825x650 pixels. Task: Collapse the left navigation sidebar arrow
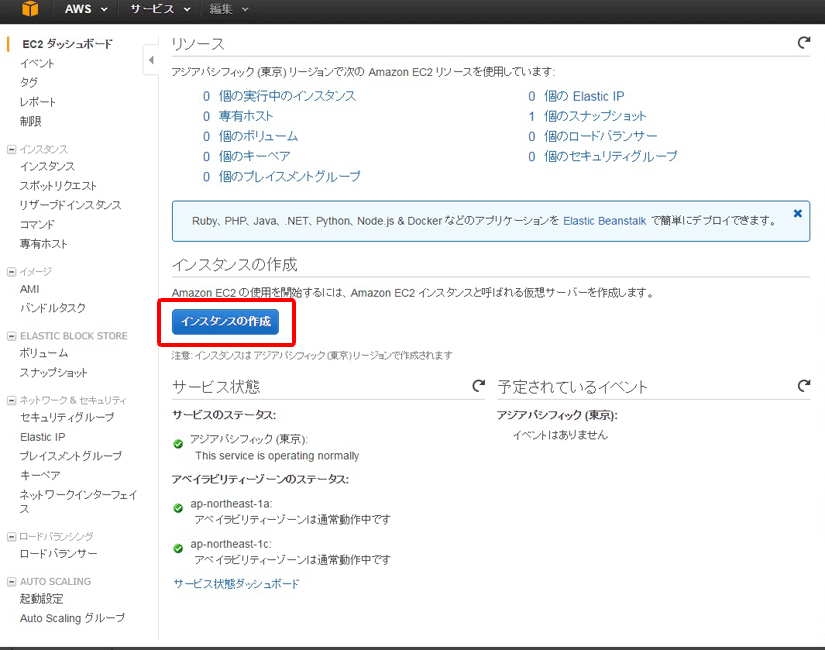(x=151, y=61)
